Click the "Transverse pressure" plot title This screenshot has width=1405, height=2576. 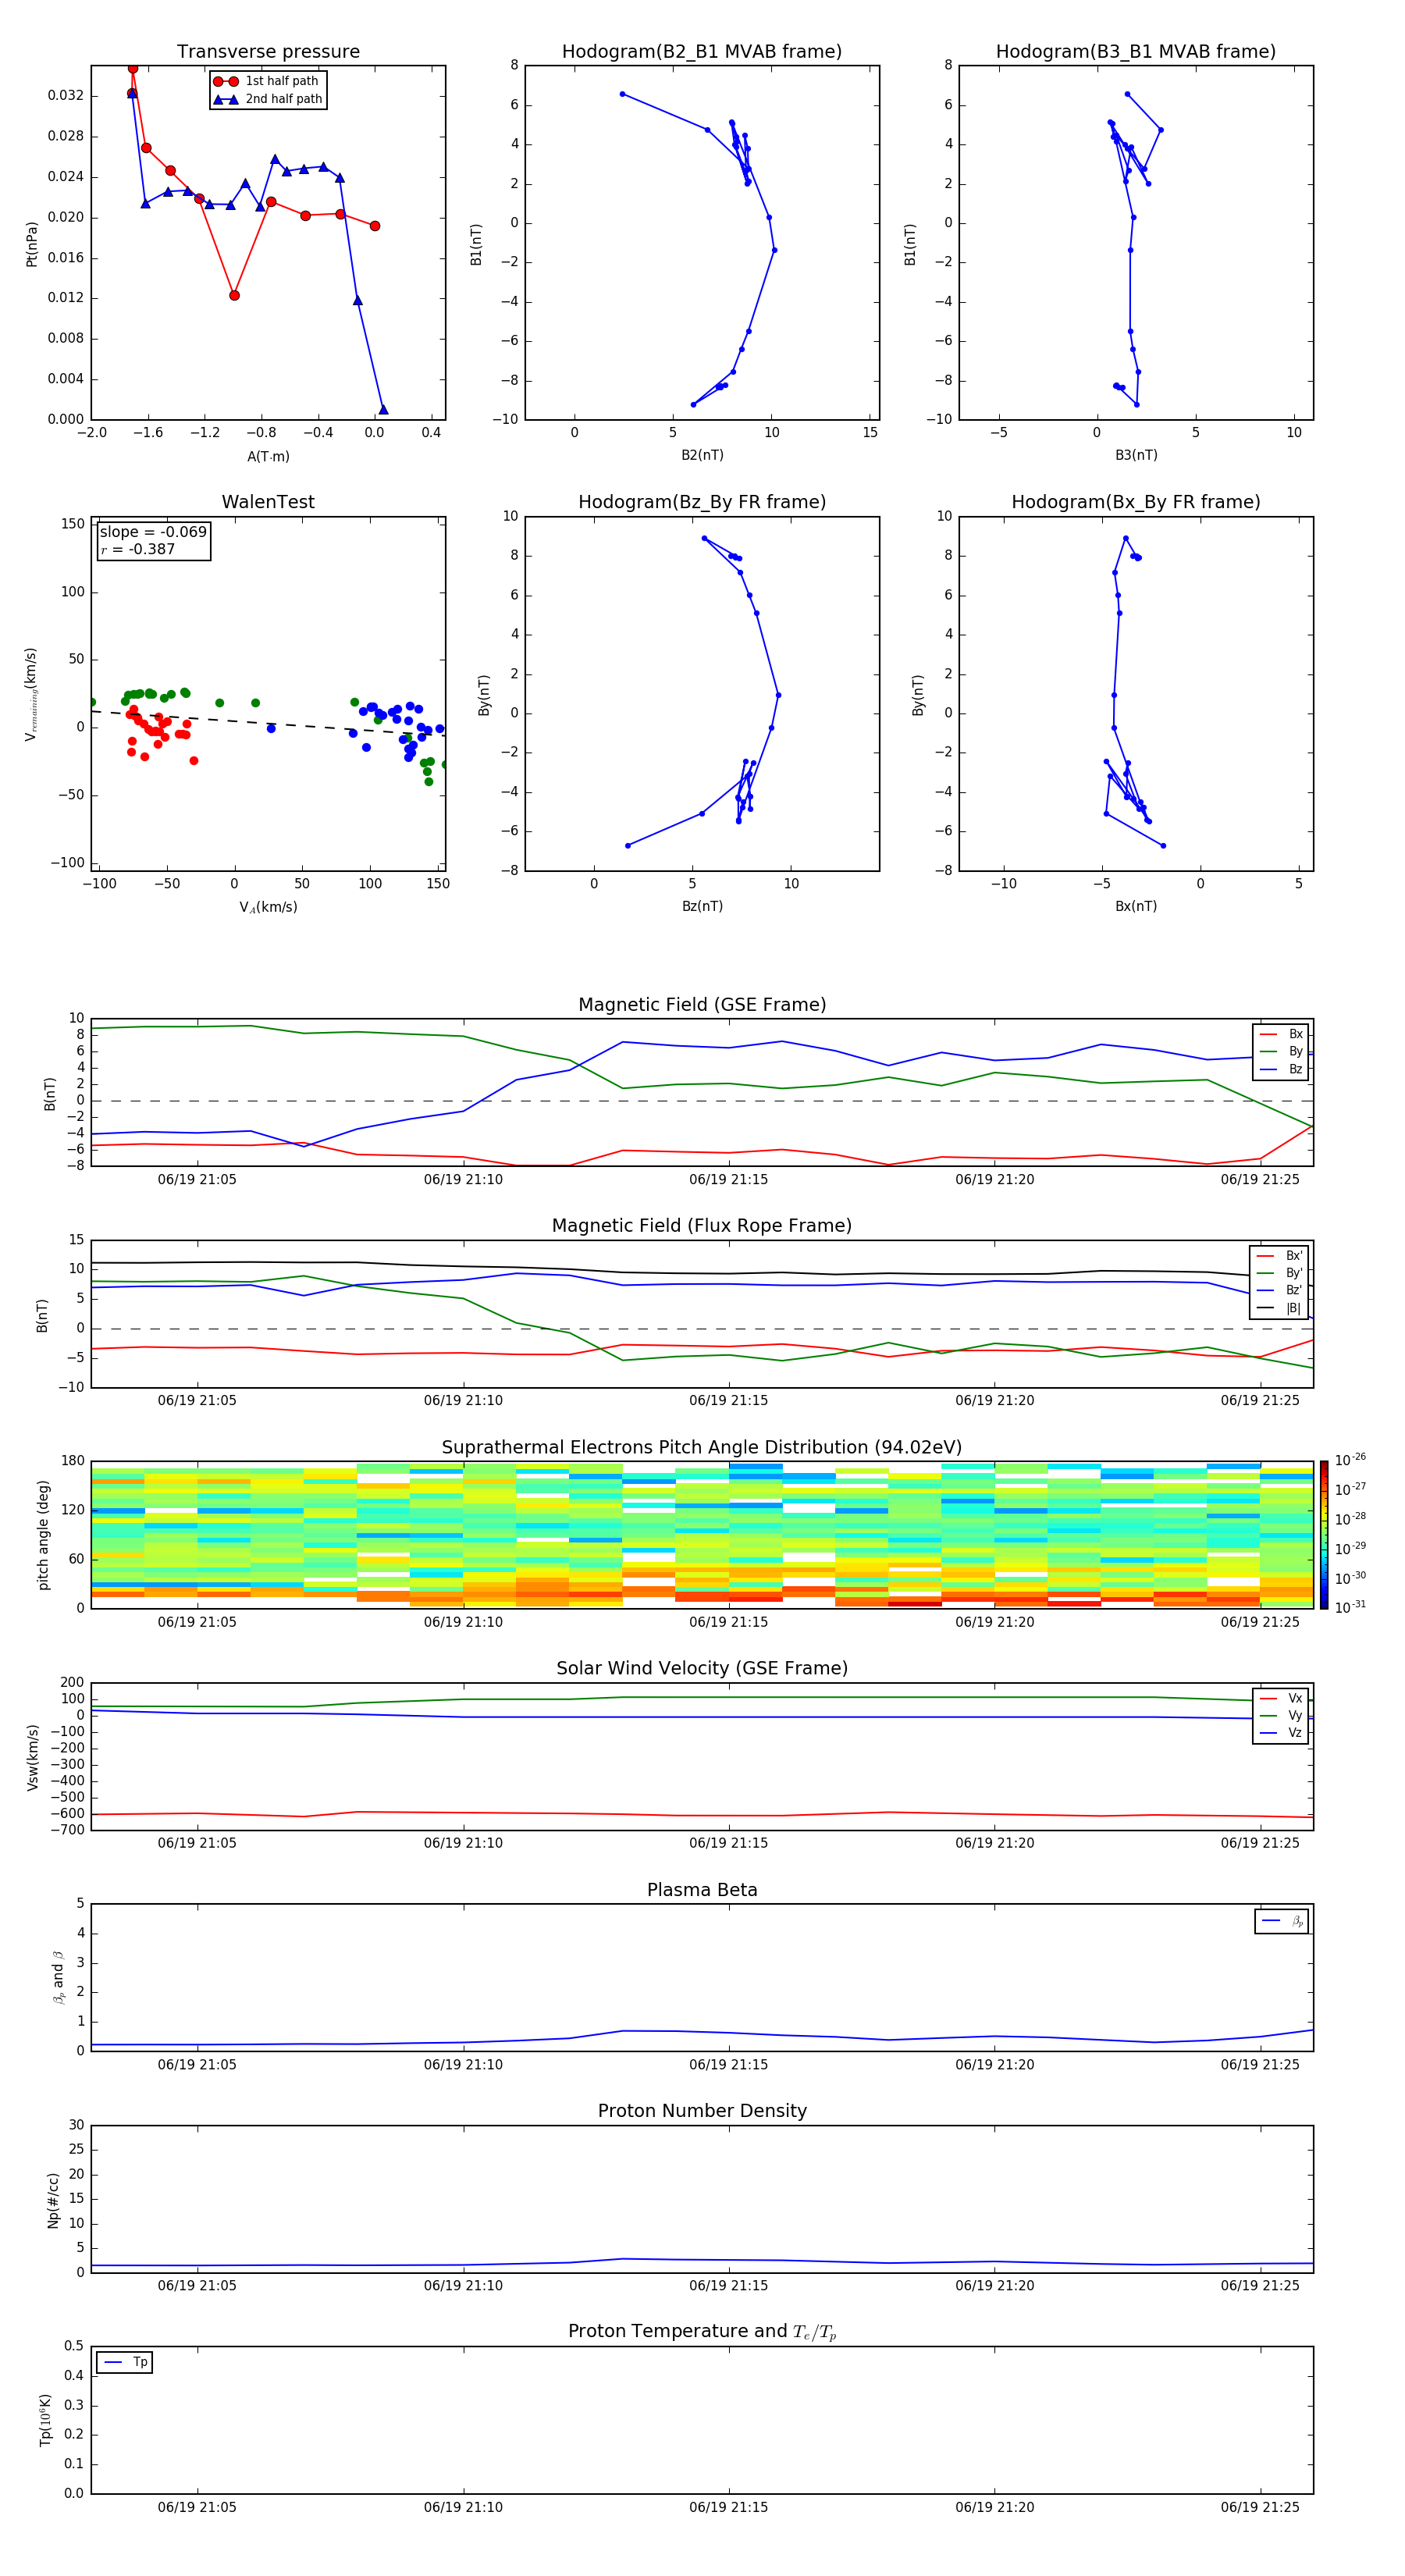pos(268,52)
